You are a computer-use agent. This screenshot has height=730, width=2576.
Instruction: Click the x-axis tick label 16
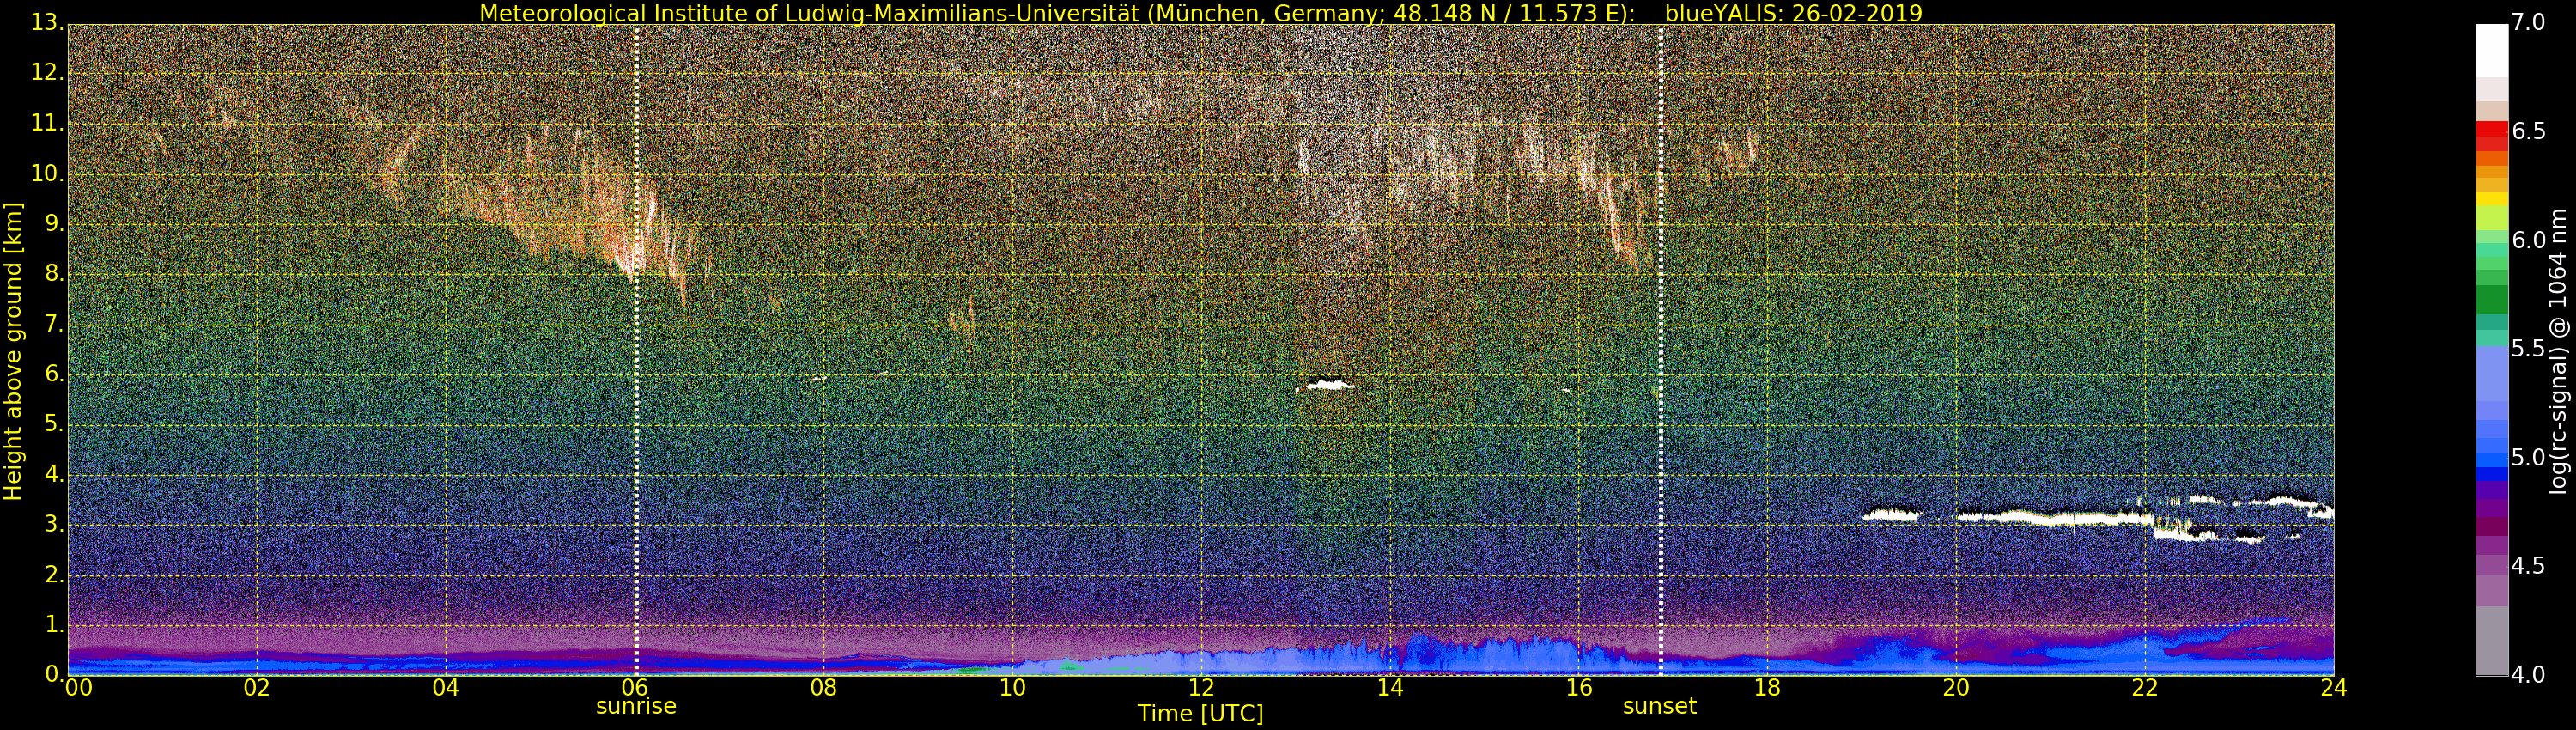pos(1579,687)
